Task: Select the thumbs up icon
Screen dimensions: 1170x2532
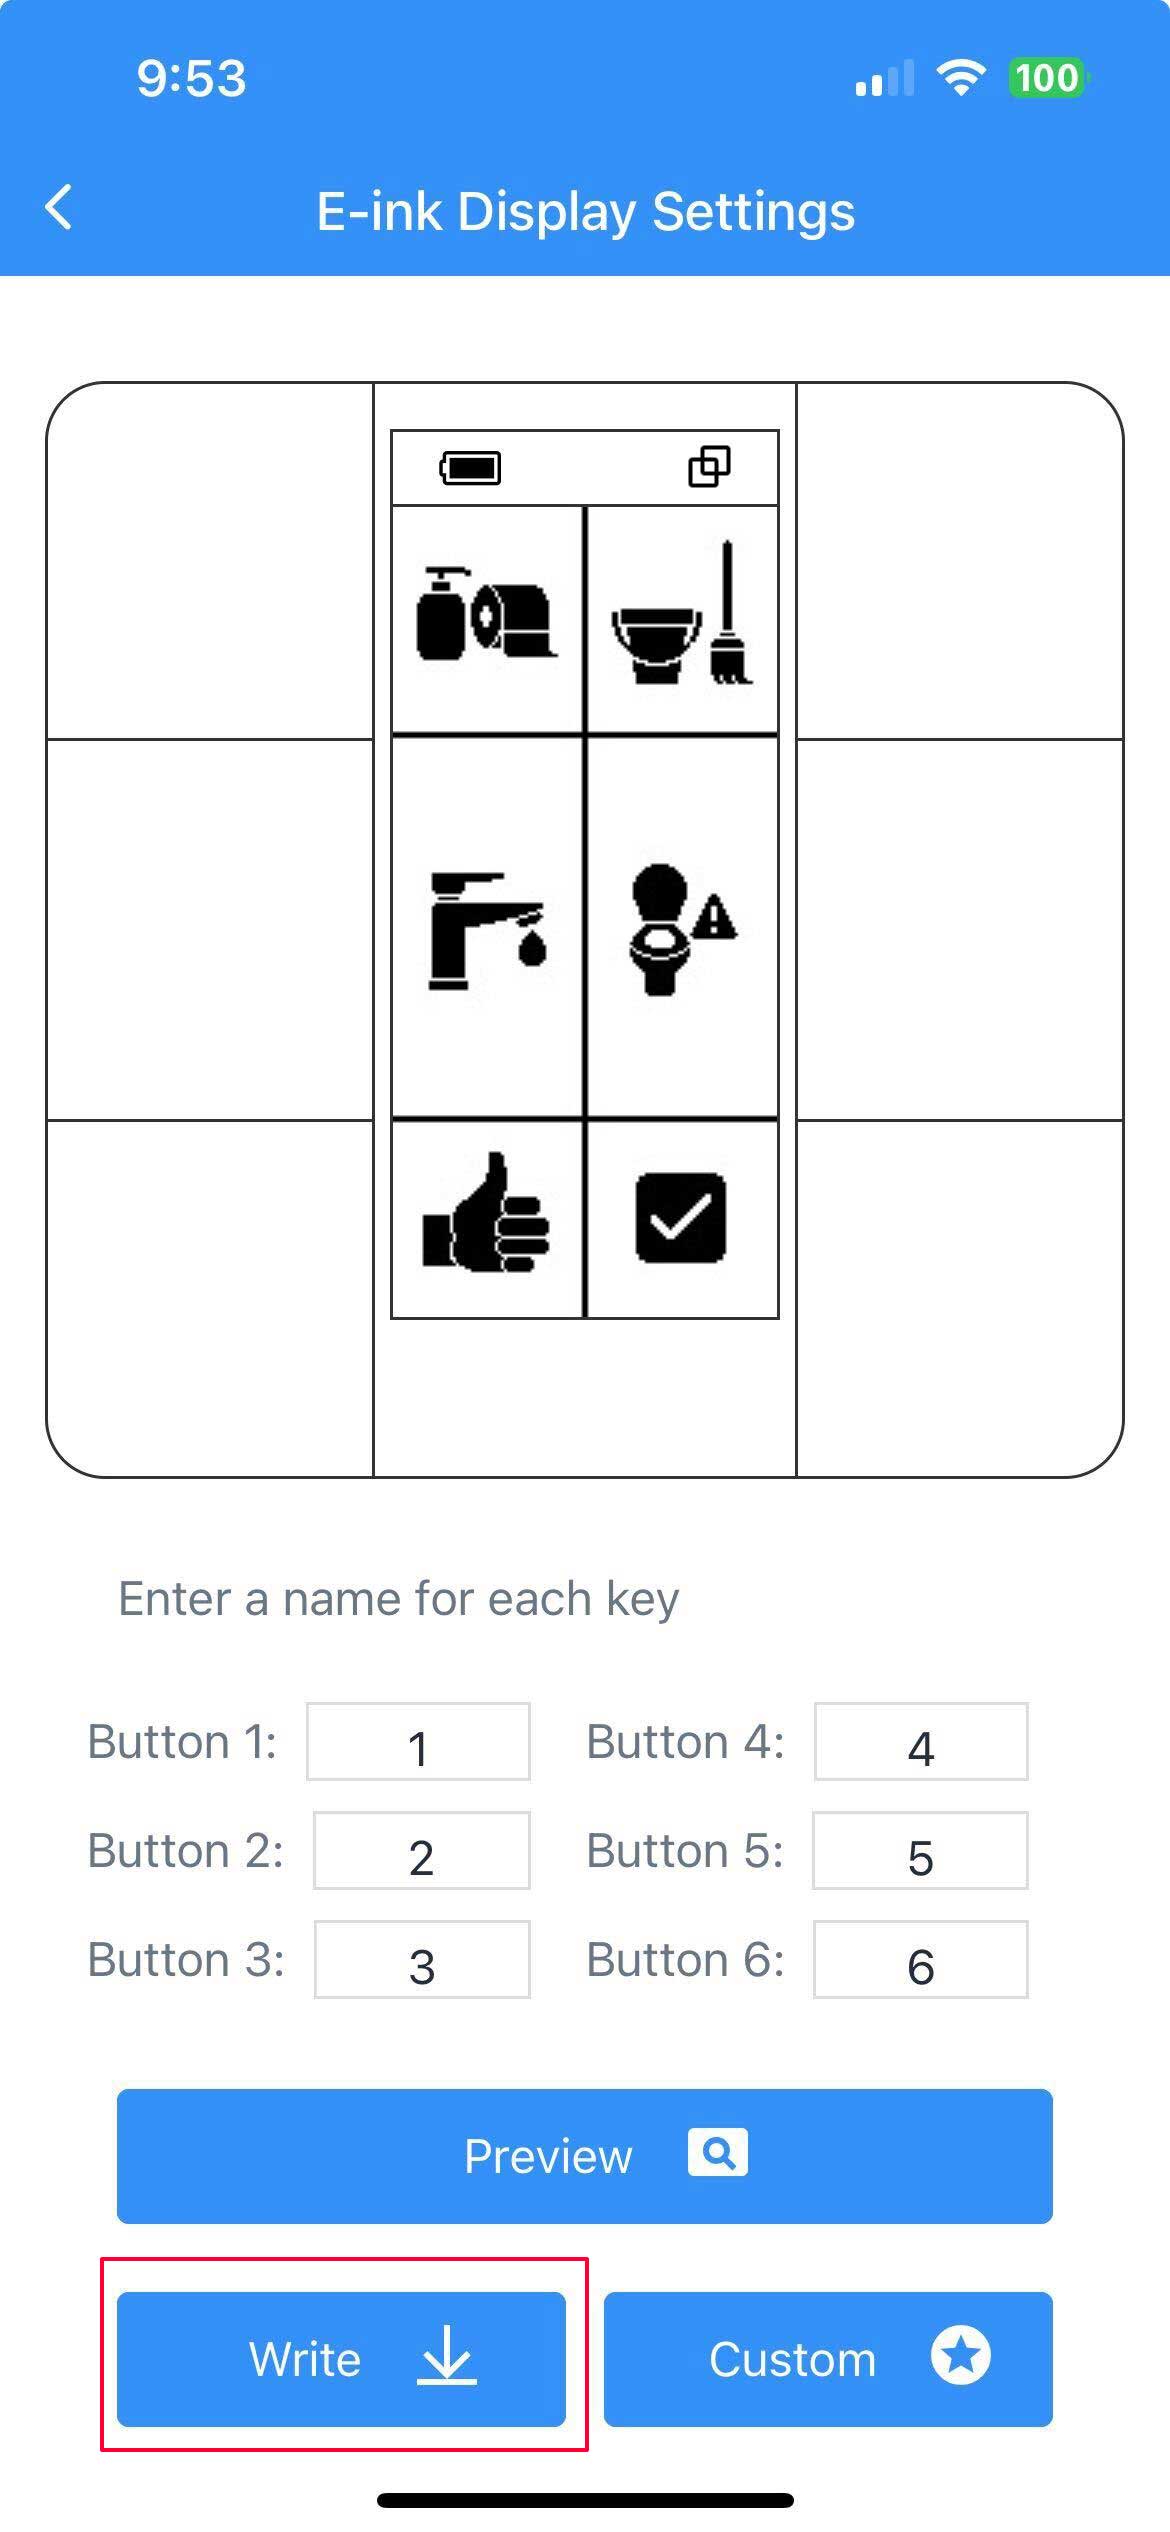Action: tap(487, 1216)
